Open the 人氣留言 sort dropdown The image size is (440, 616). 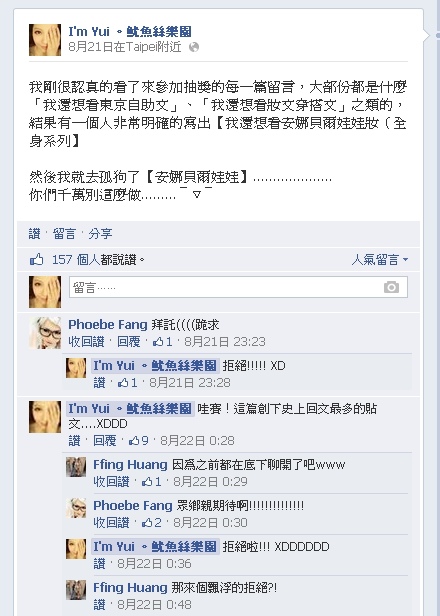point(380,260)
